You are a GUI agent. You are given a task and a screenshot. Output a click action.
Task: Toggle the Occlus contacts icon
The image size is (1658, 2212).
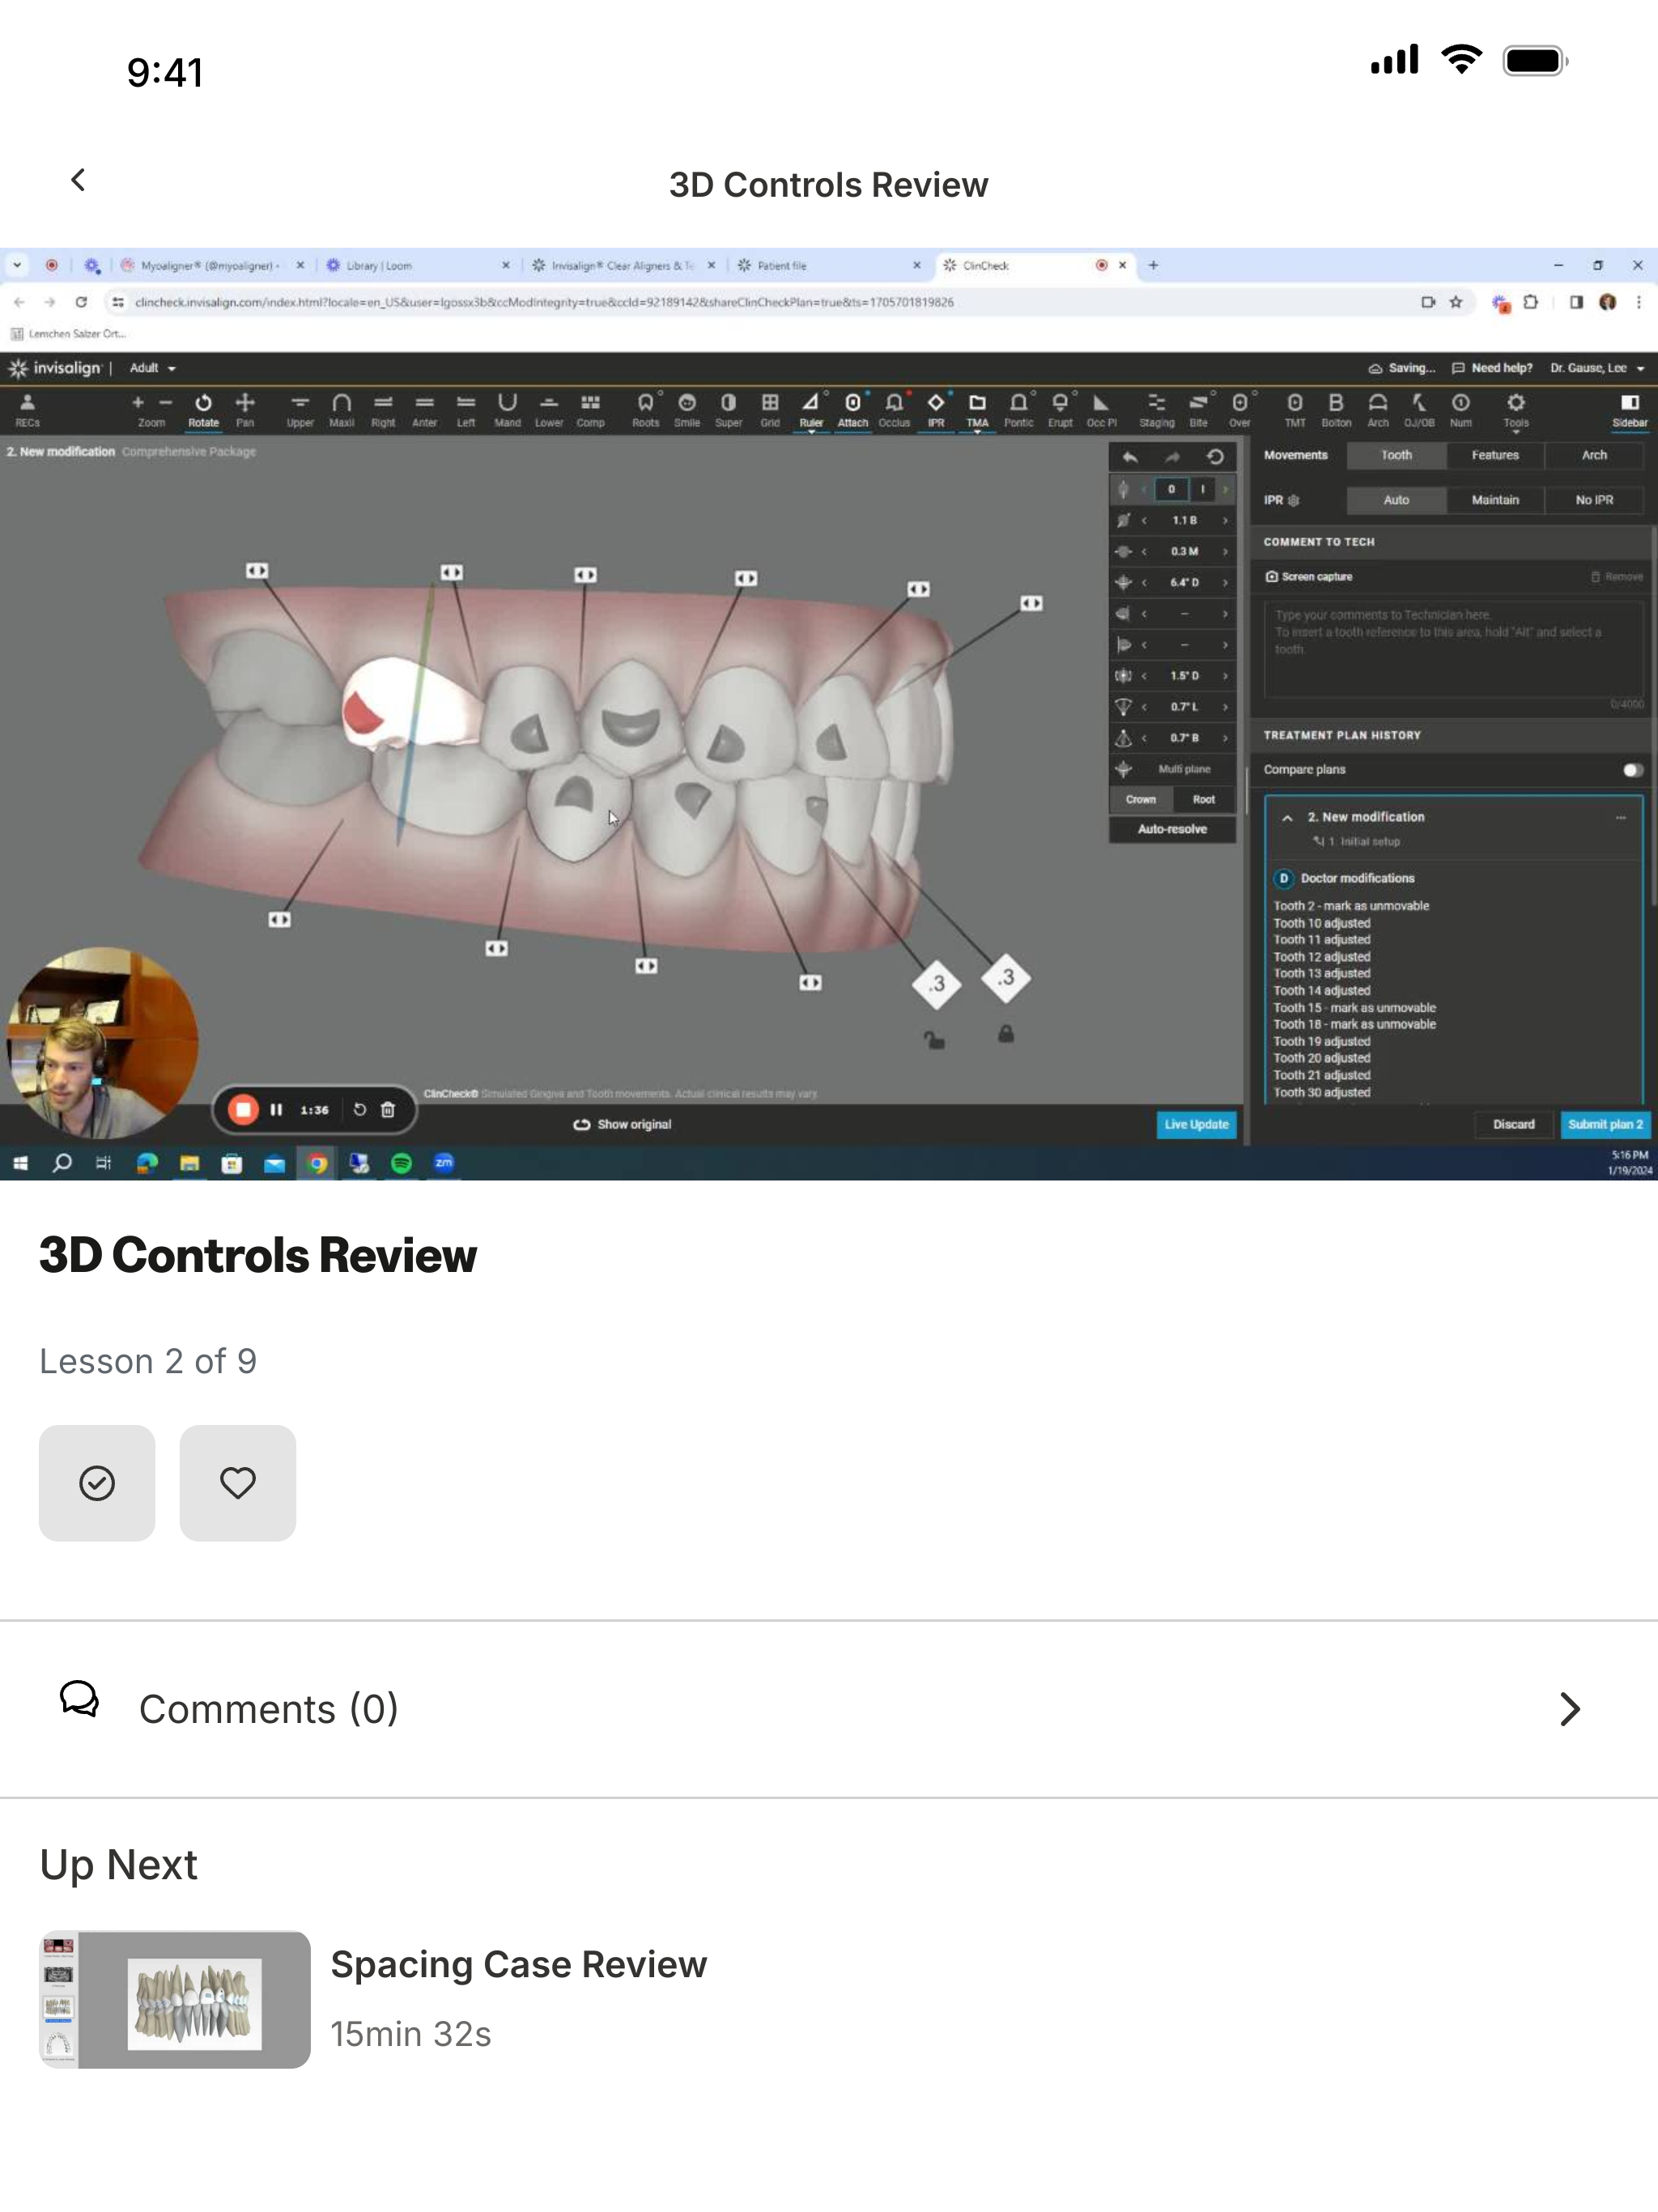click(895, 409)
